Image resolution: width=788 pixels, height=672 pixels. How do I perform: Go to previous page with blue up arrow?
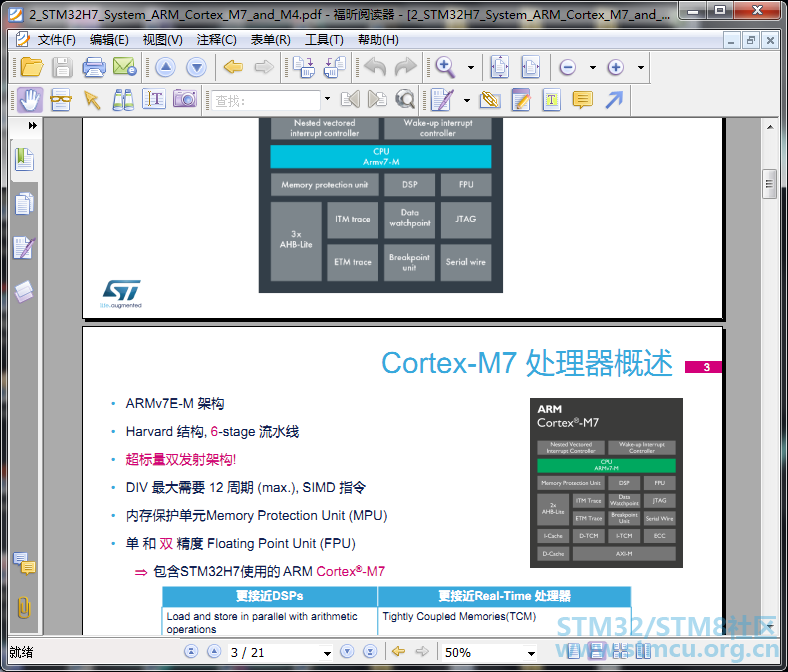coord(165,67)
